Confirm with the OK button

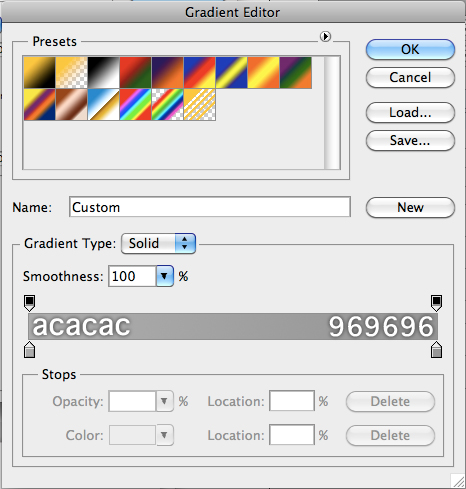pyautogui.click(x=410, y=50)
